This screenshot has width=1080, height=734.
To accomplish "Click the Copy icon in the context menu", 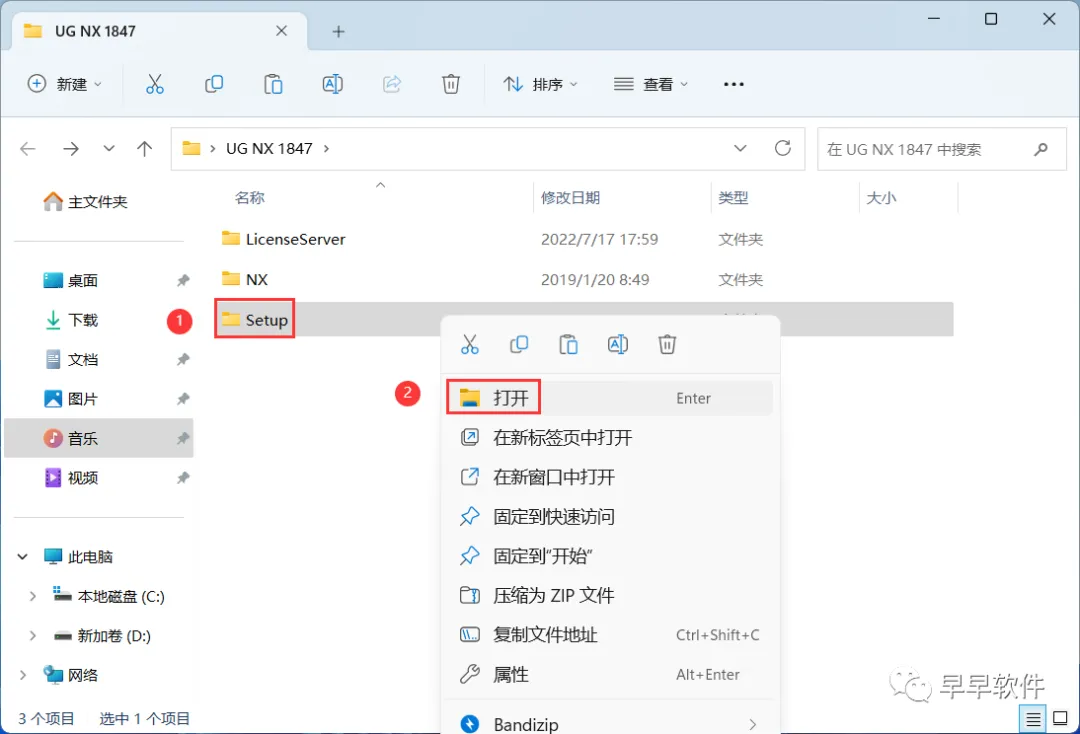I will tap(519, 344).
